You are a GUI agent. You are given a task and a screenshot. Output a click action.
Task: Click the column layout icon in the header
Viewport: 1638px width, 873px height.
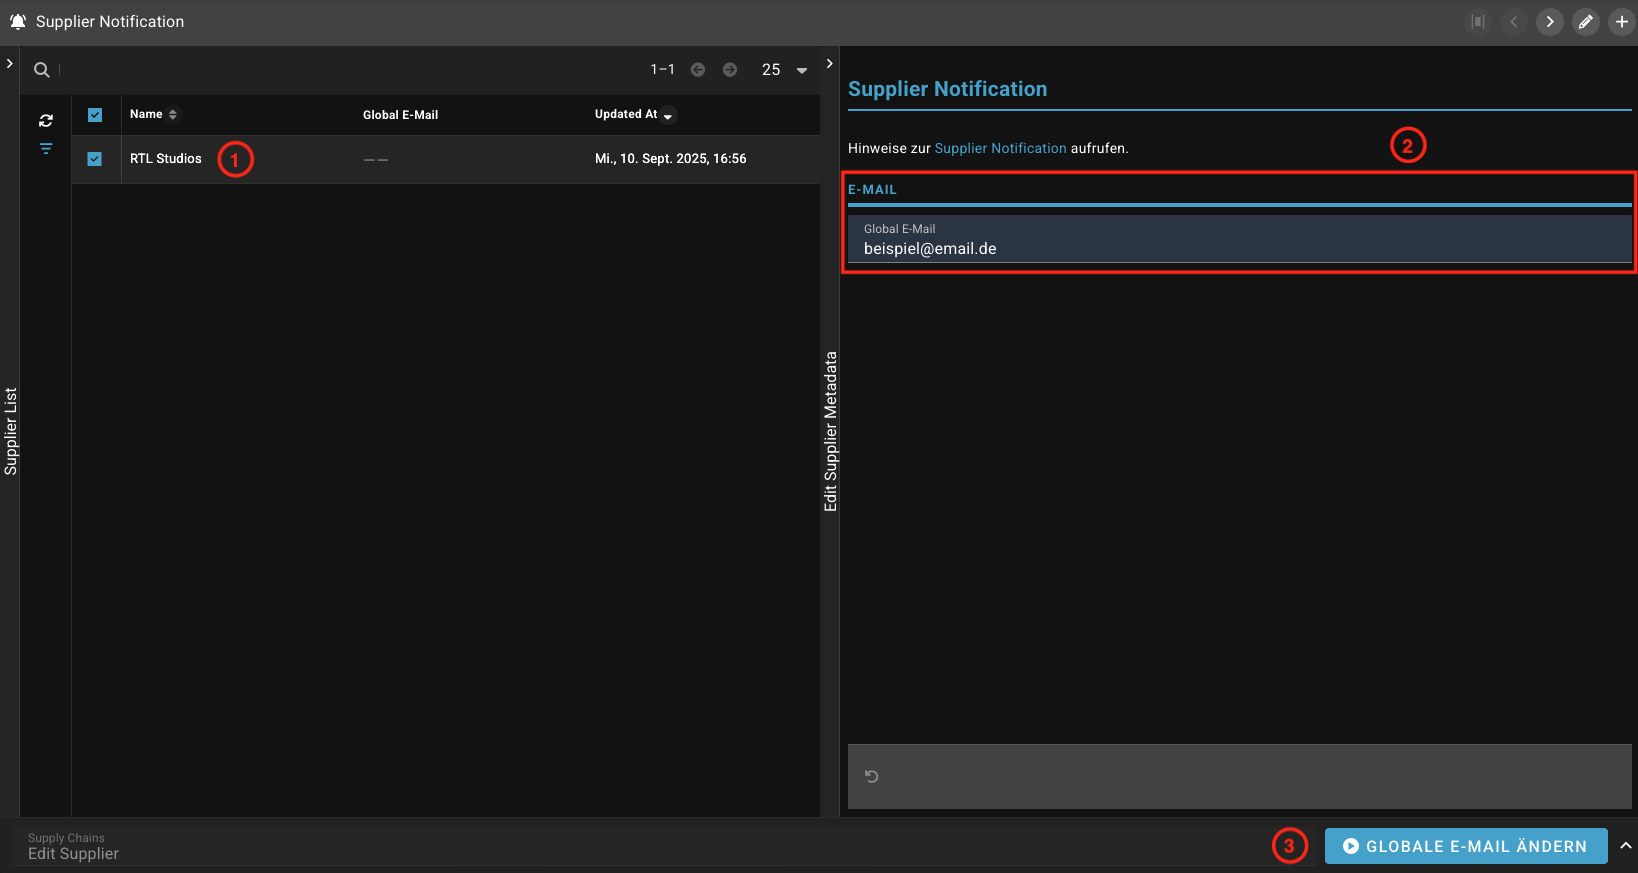point(1477,22)
